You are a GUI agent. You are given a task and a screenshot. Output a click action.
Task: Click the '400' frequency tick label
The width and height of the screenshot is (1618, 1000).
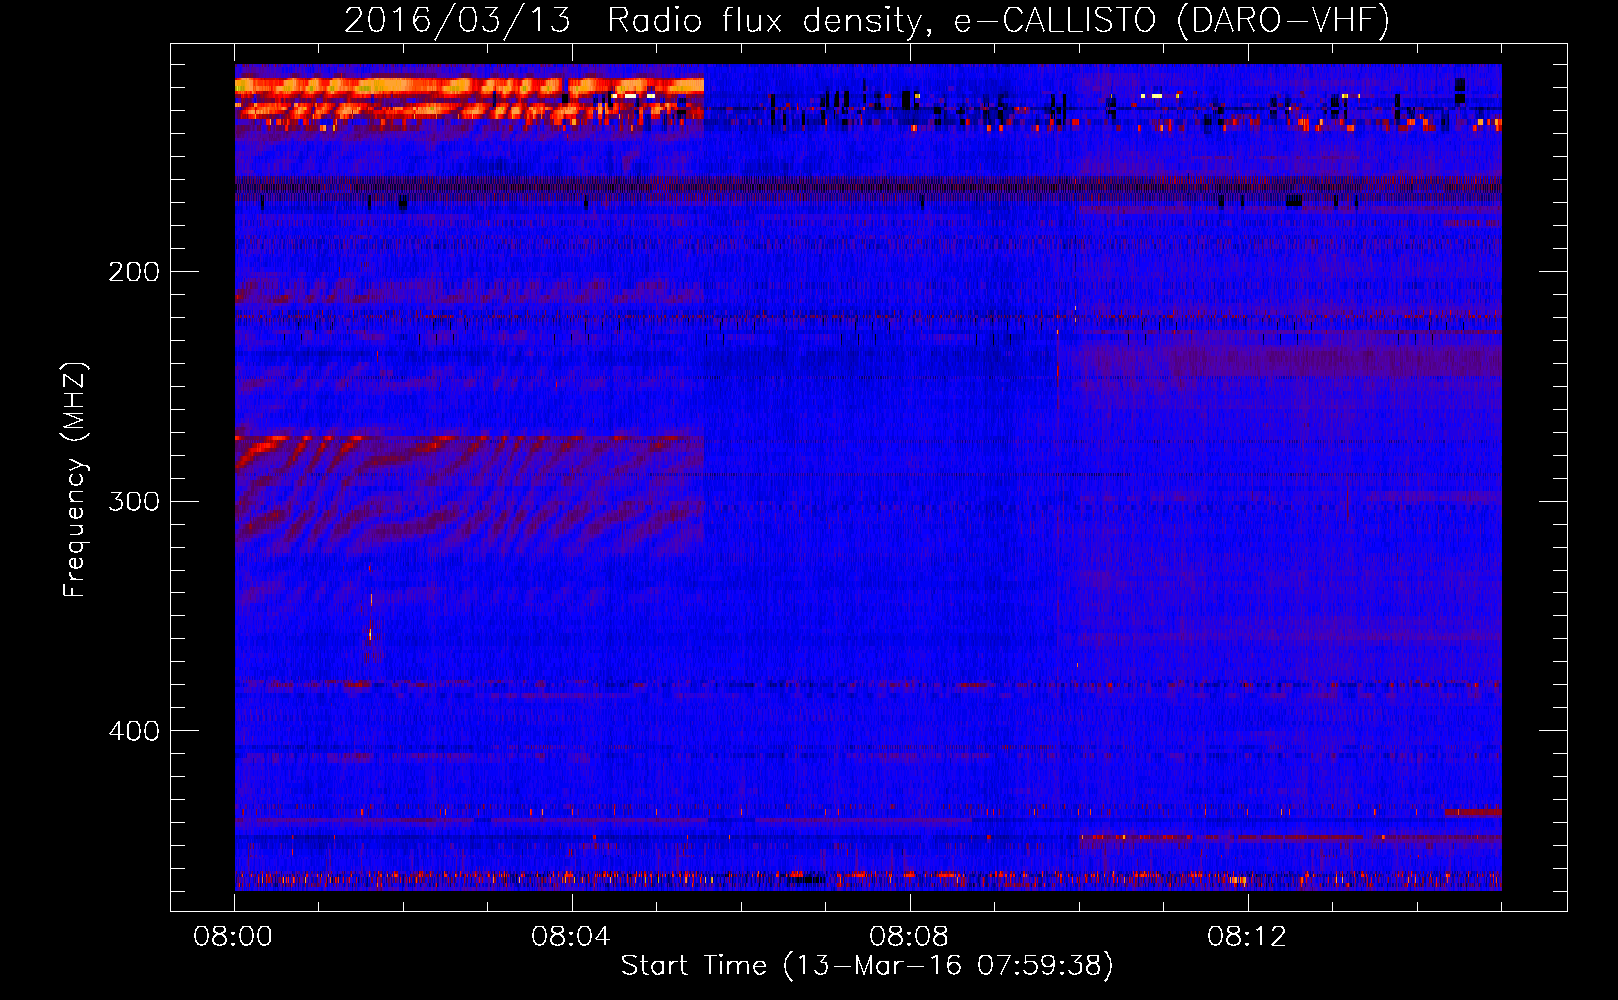[x=134, y=731]
